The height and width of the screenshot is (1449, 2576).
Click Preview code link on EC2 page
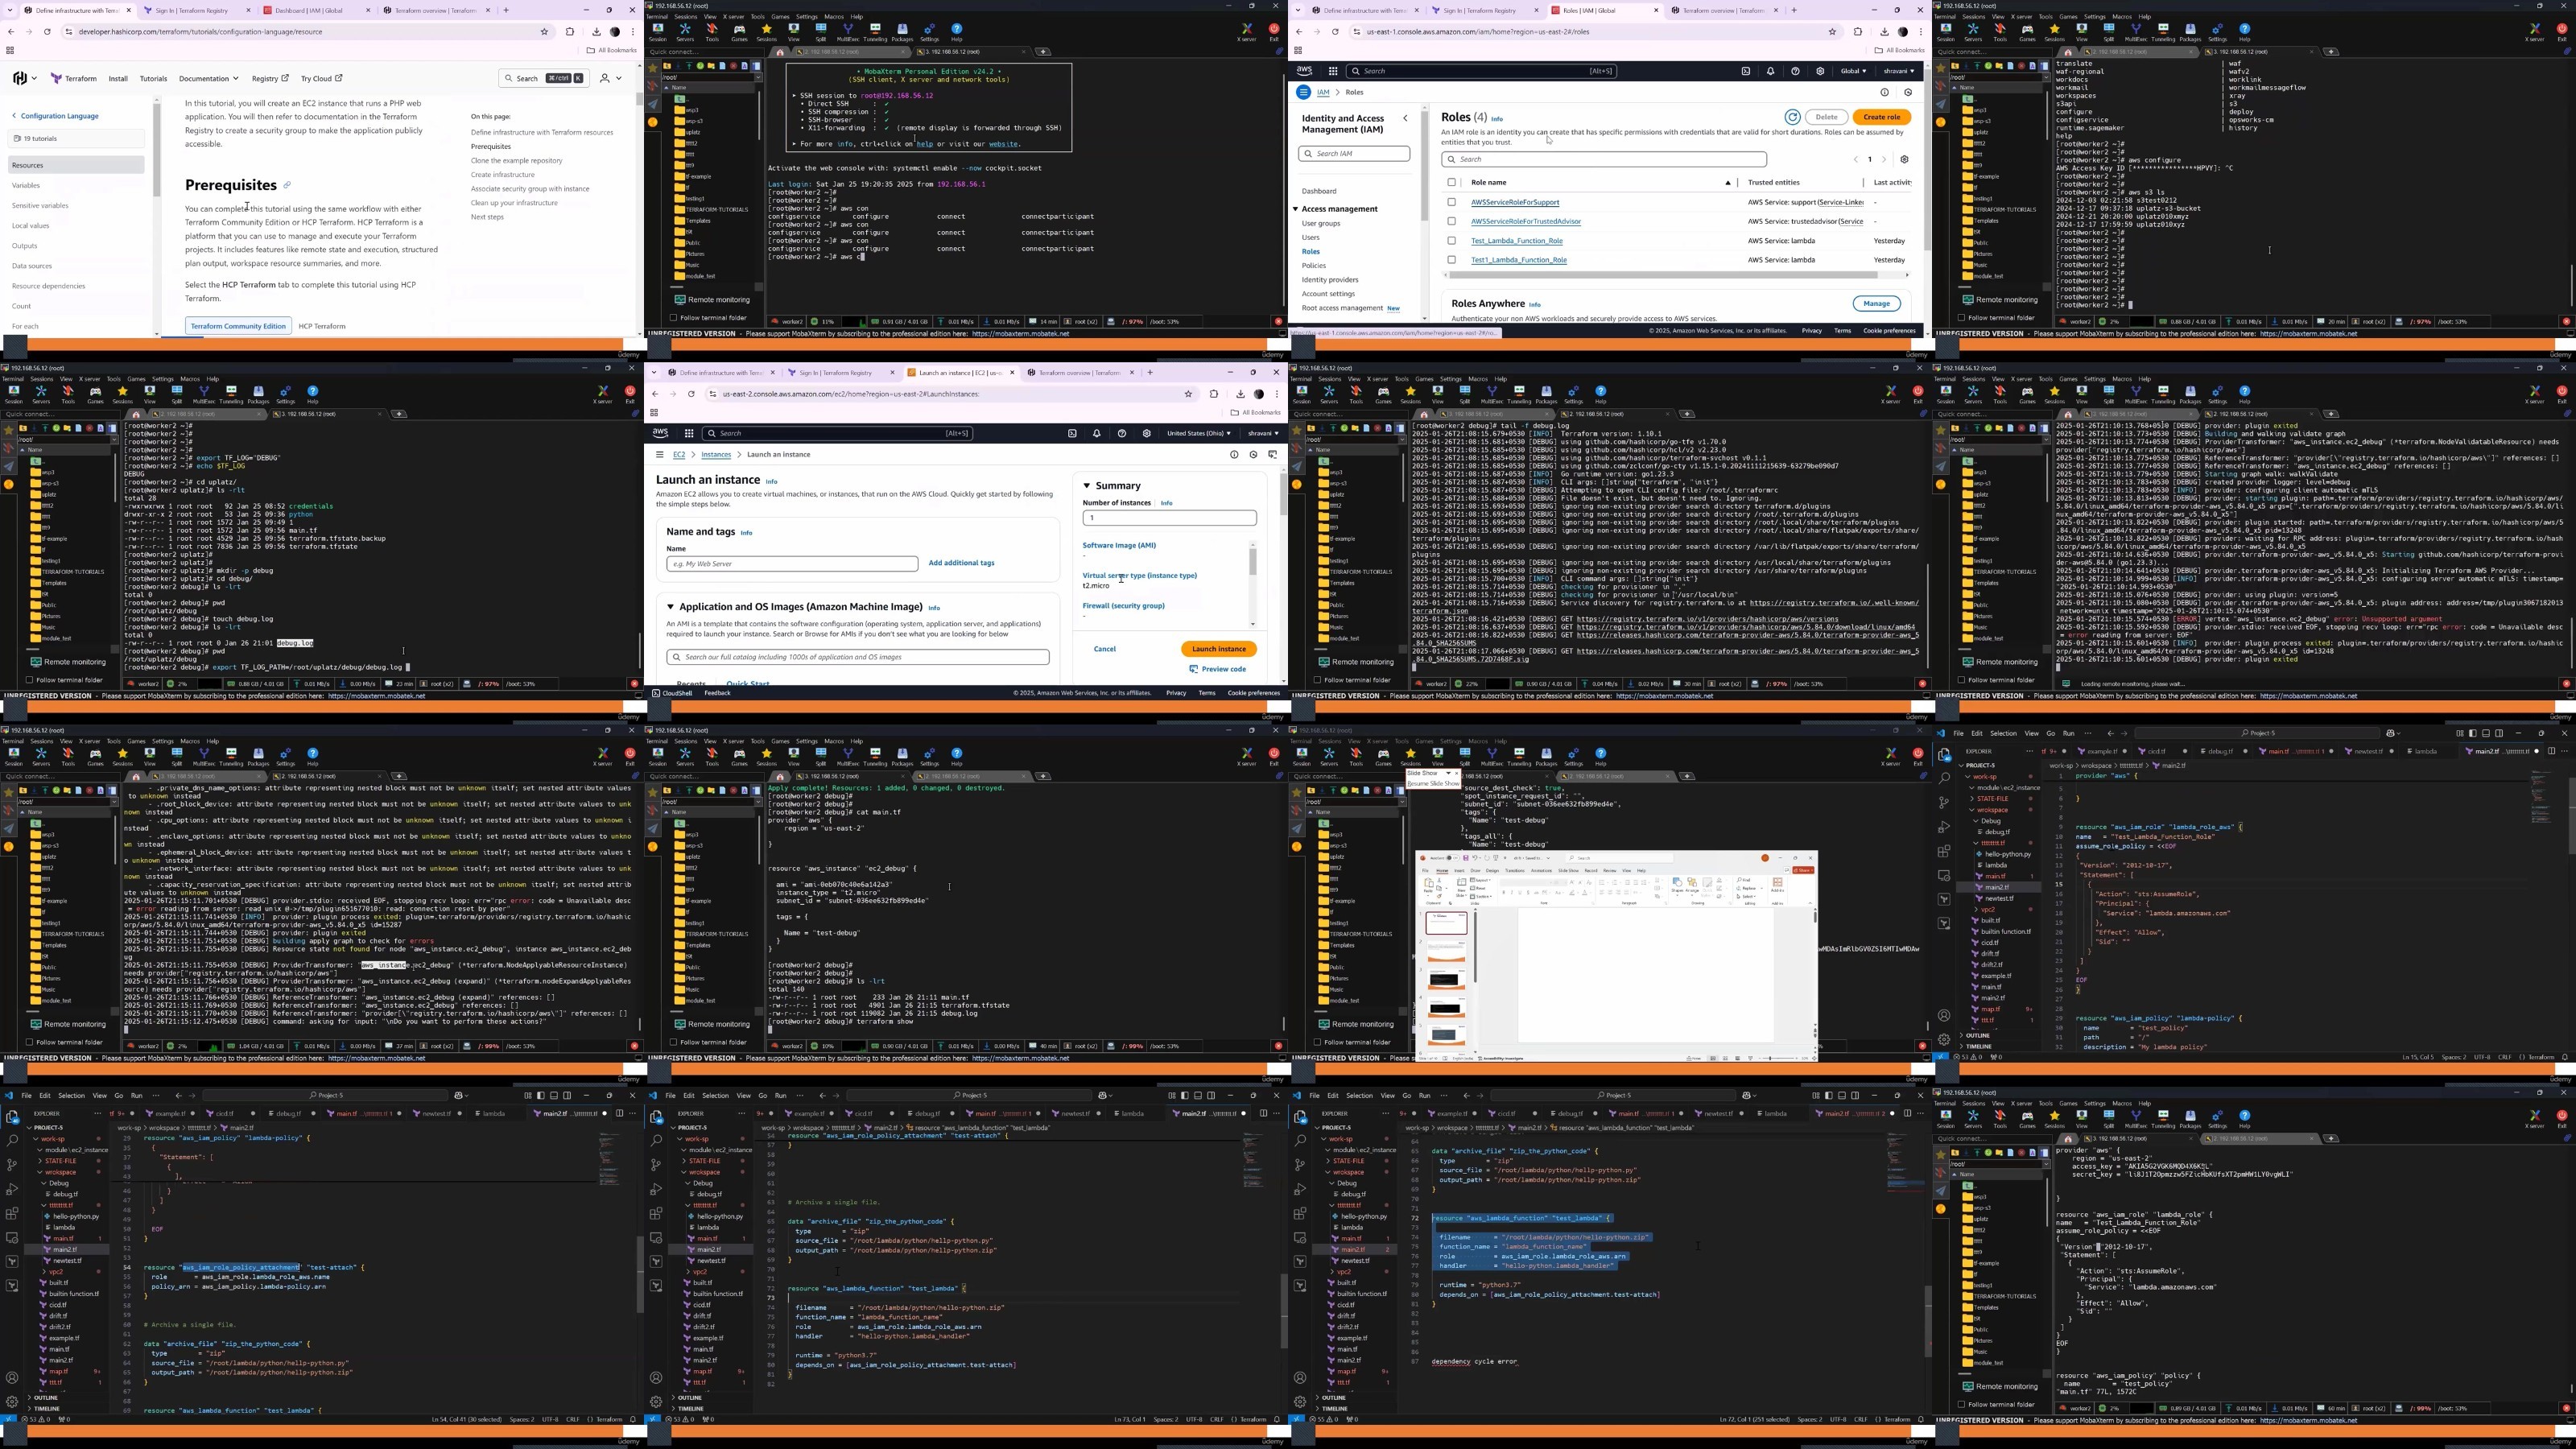coord(1217,669)
